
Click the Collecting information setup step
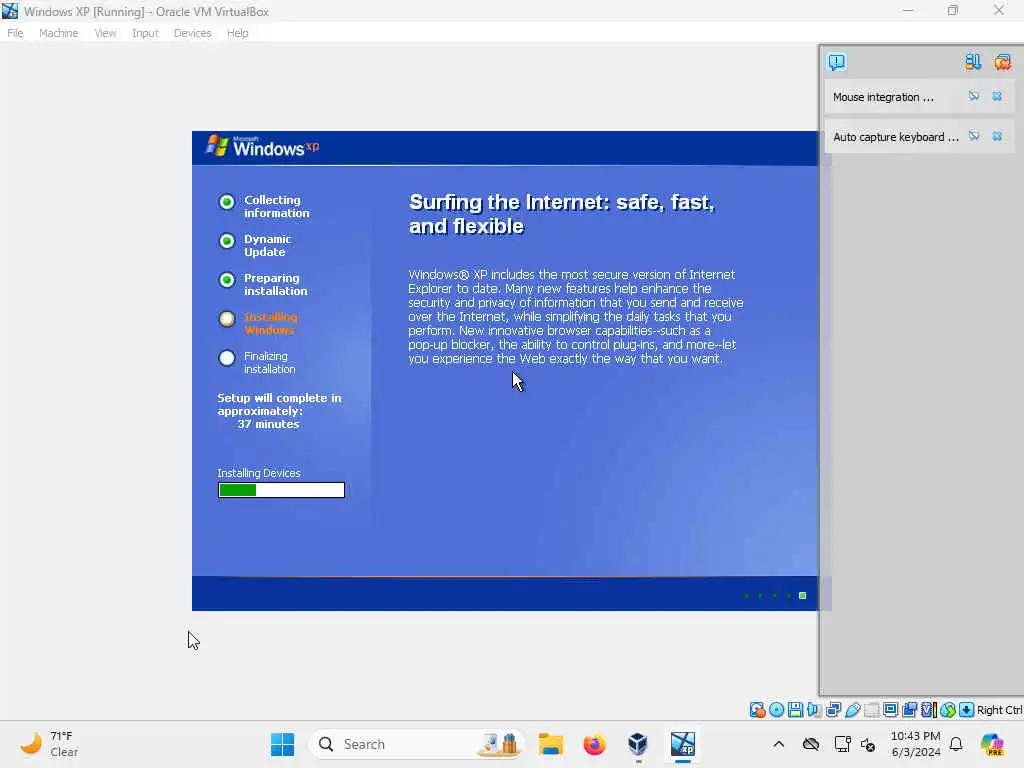[x=264, y=206]
